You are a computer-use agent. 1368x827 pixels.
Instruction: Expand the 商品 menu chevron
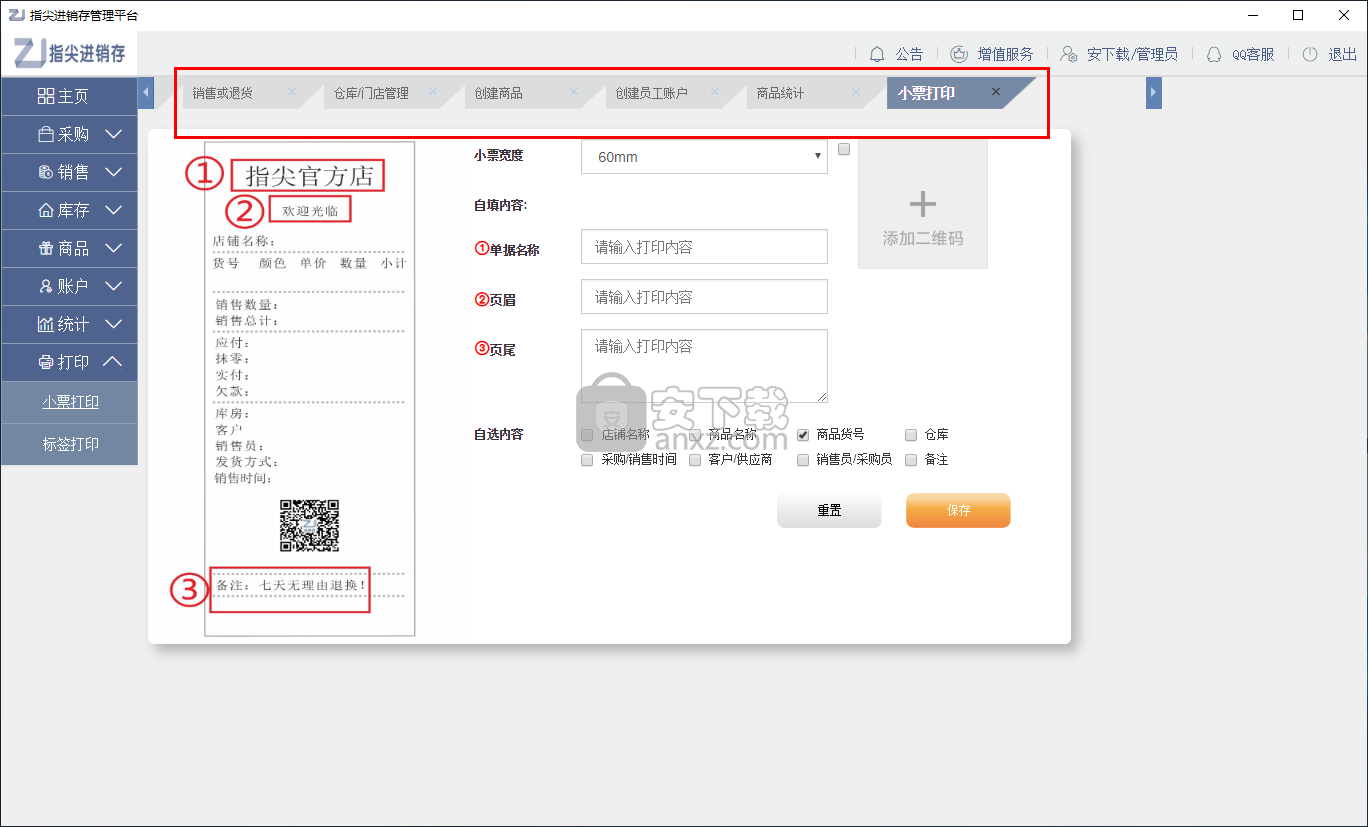[113, 248]
